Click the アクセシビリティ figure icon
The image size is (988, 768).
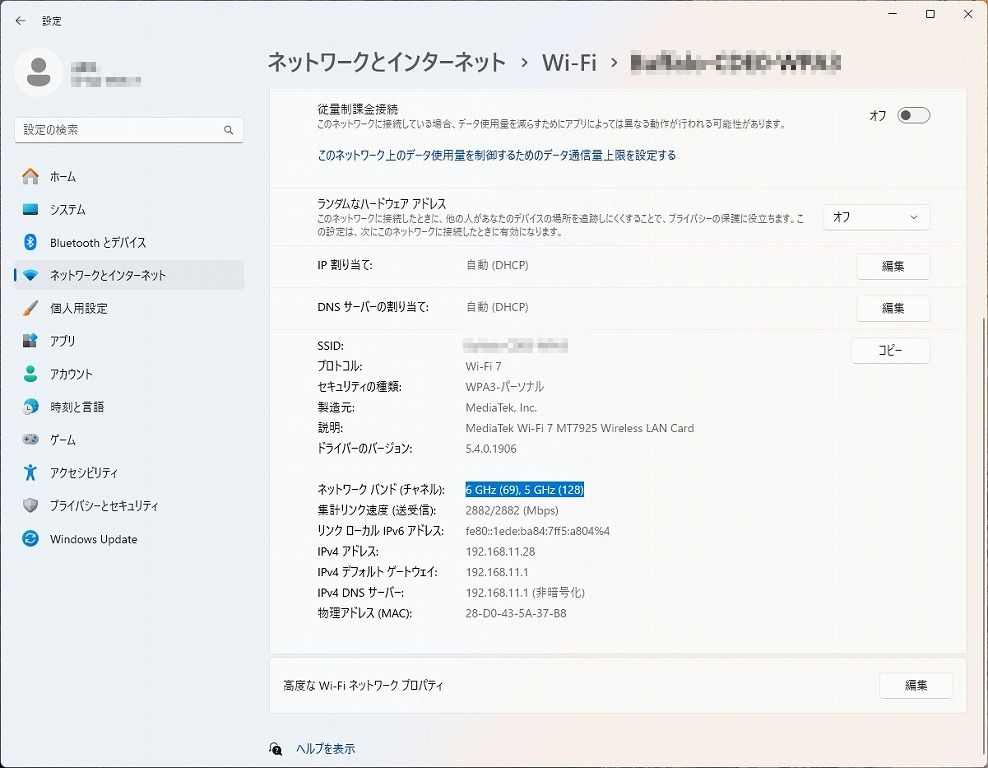[x=30, y=473]
